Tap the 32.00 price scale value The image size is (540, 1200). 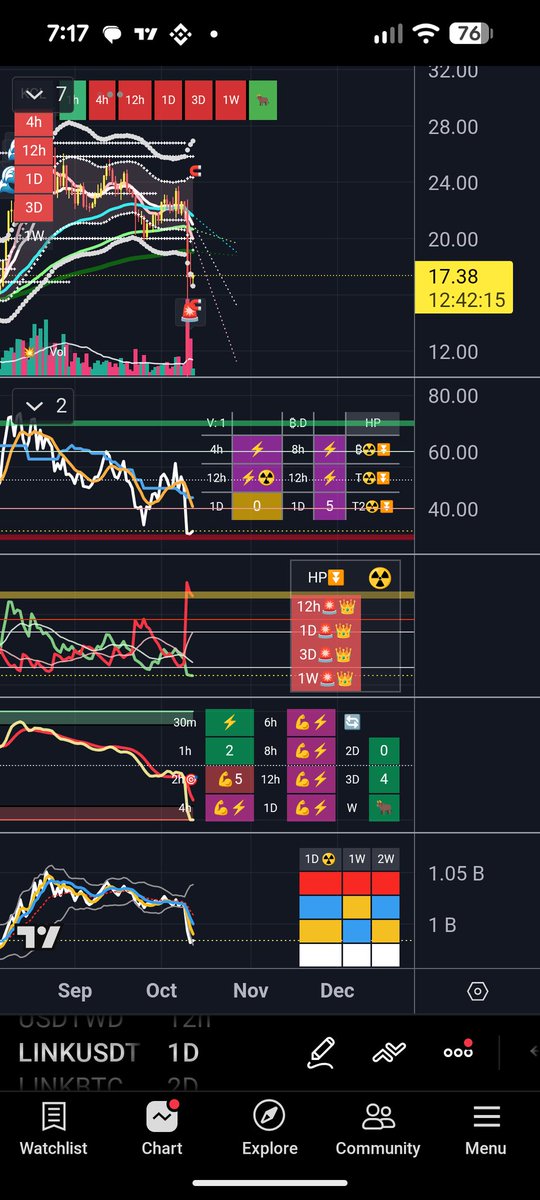453,72
